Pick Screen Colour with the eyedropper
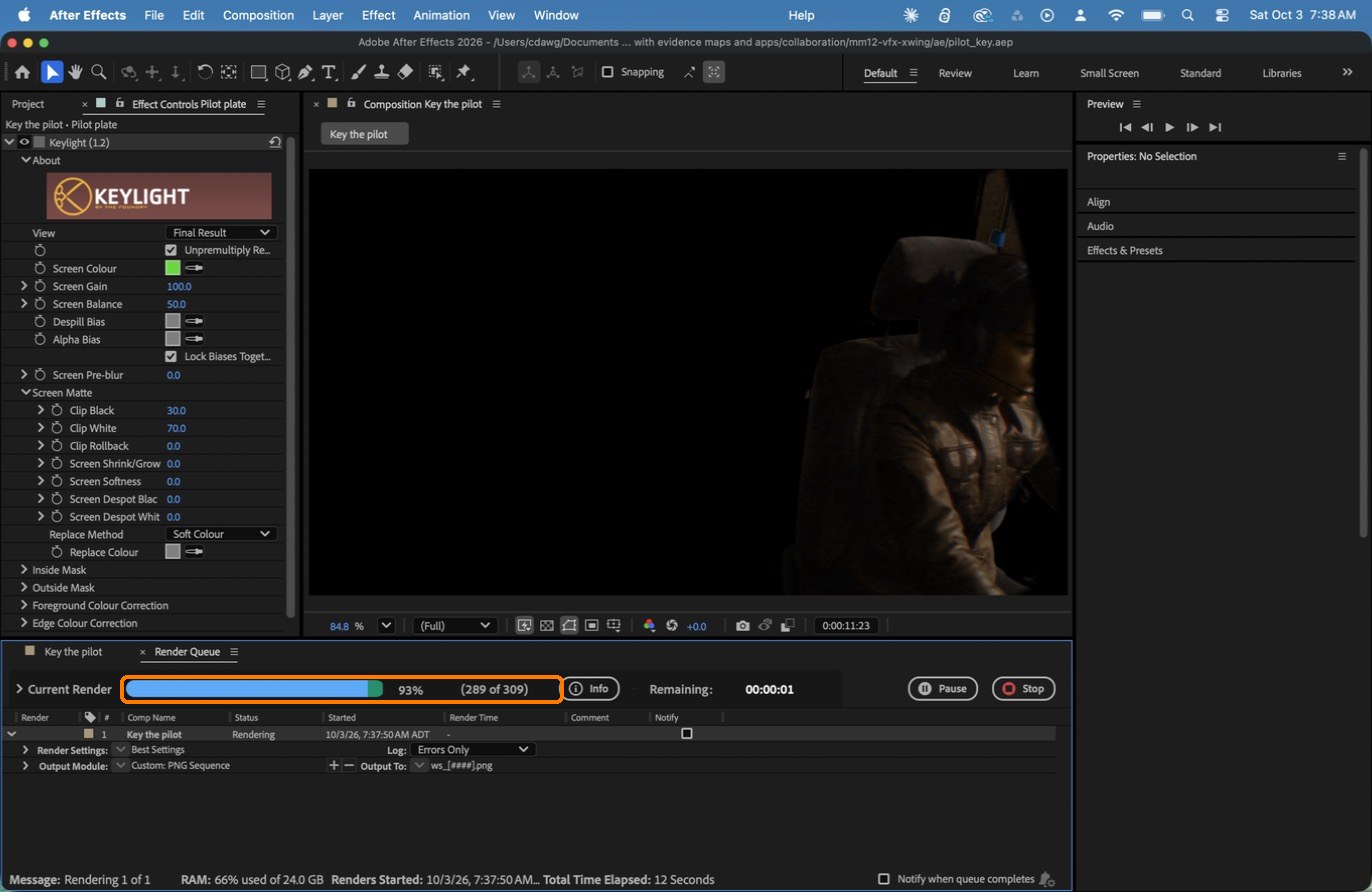1372x892 pixels. click(194, 268)
